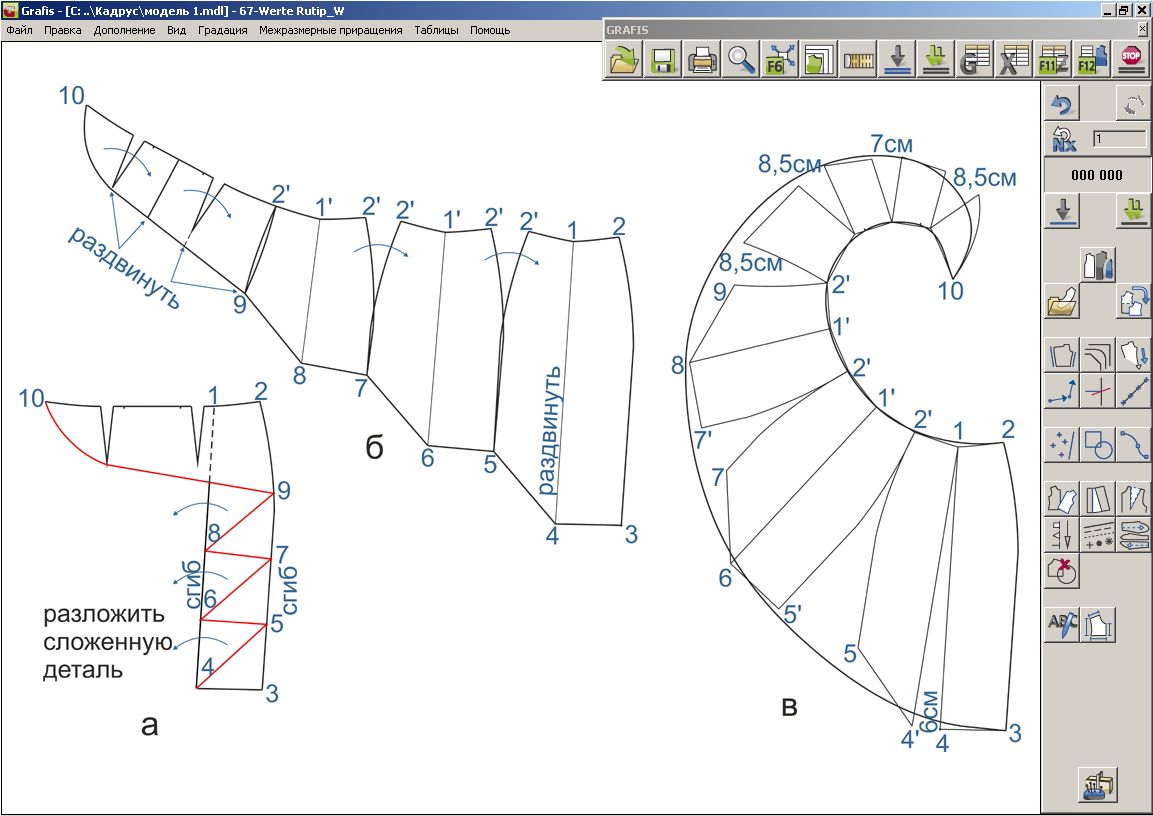Click the F11 table icon

coord(1053,61)
